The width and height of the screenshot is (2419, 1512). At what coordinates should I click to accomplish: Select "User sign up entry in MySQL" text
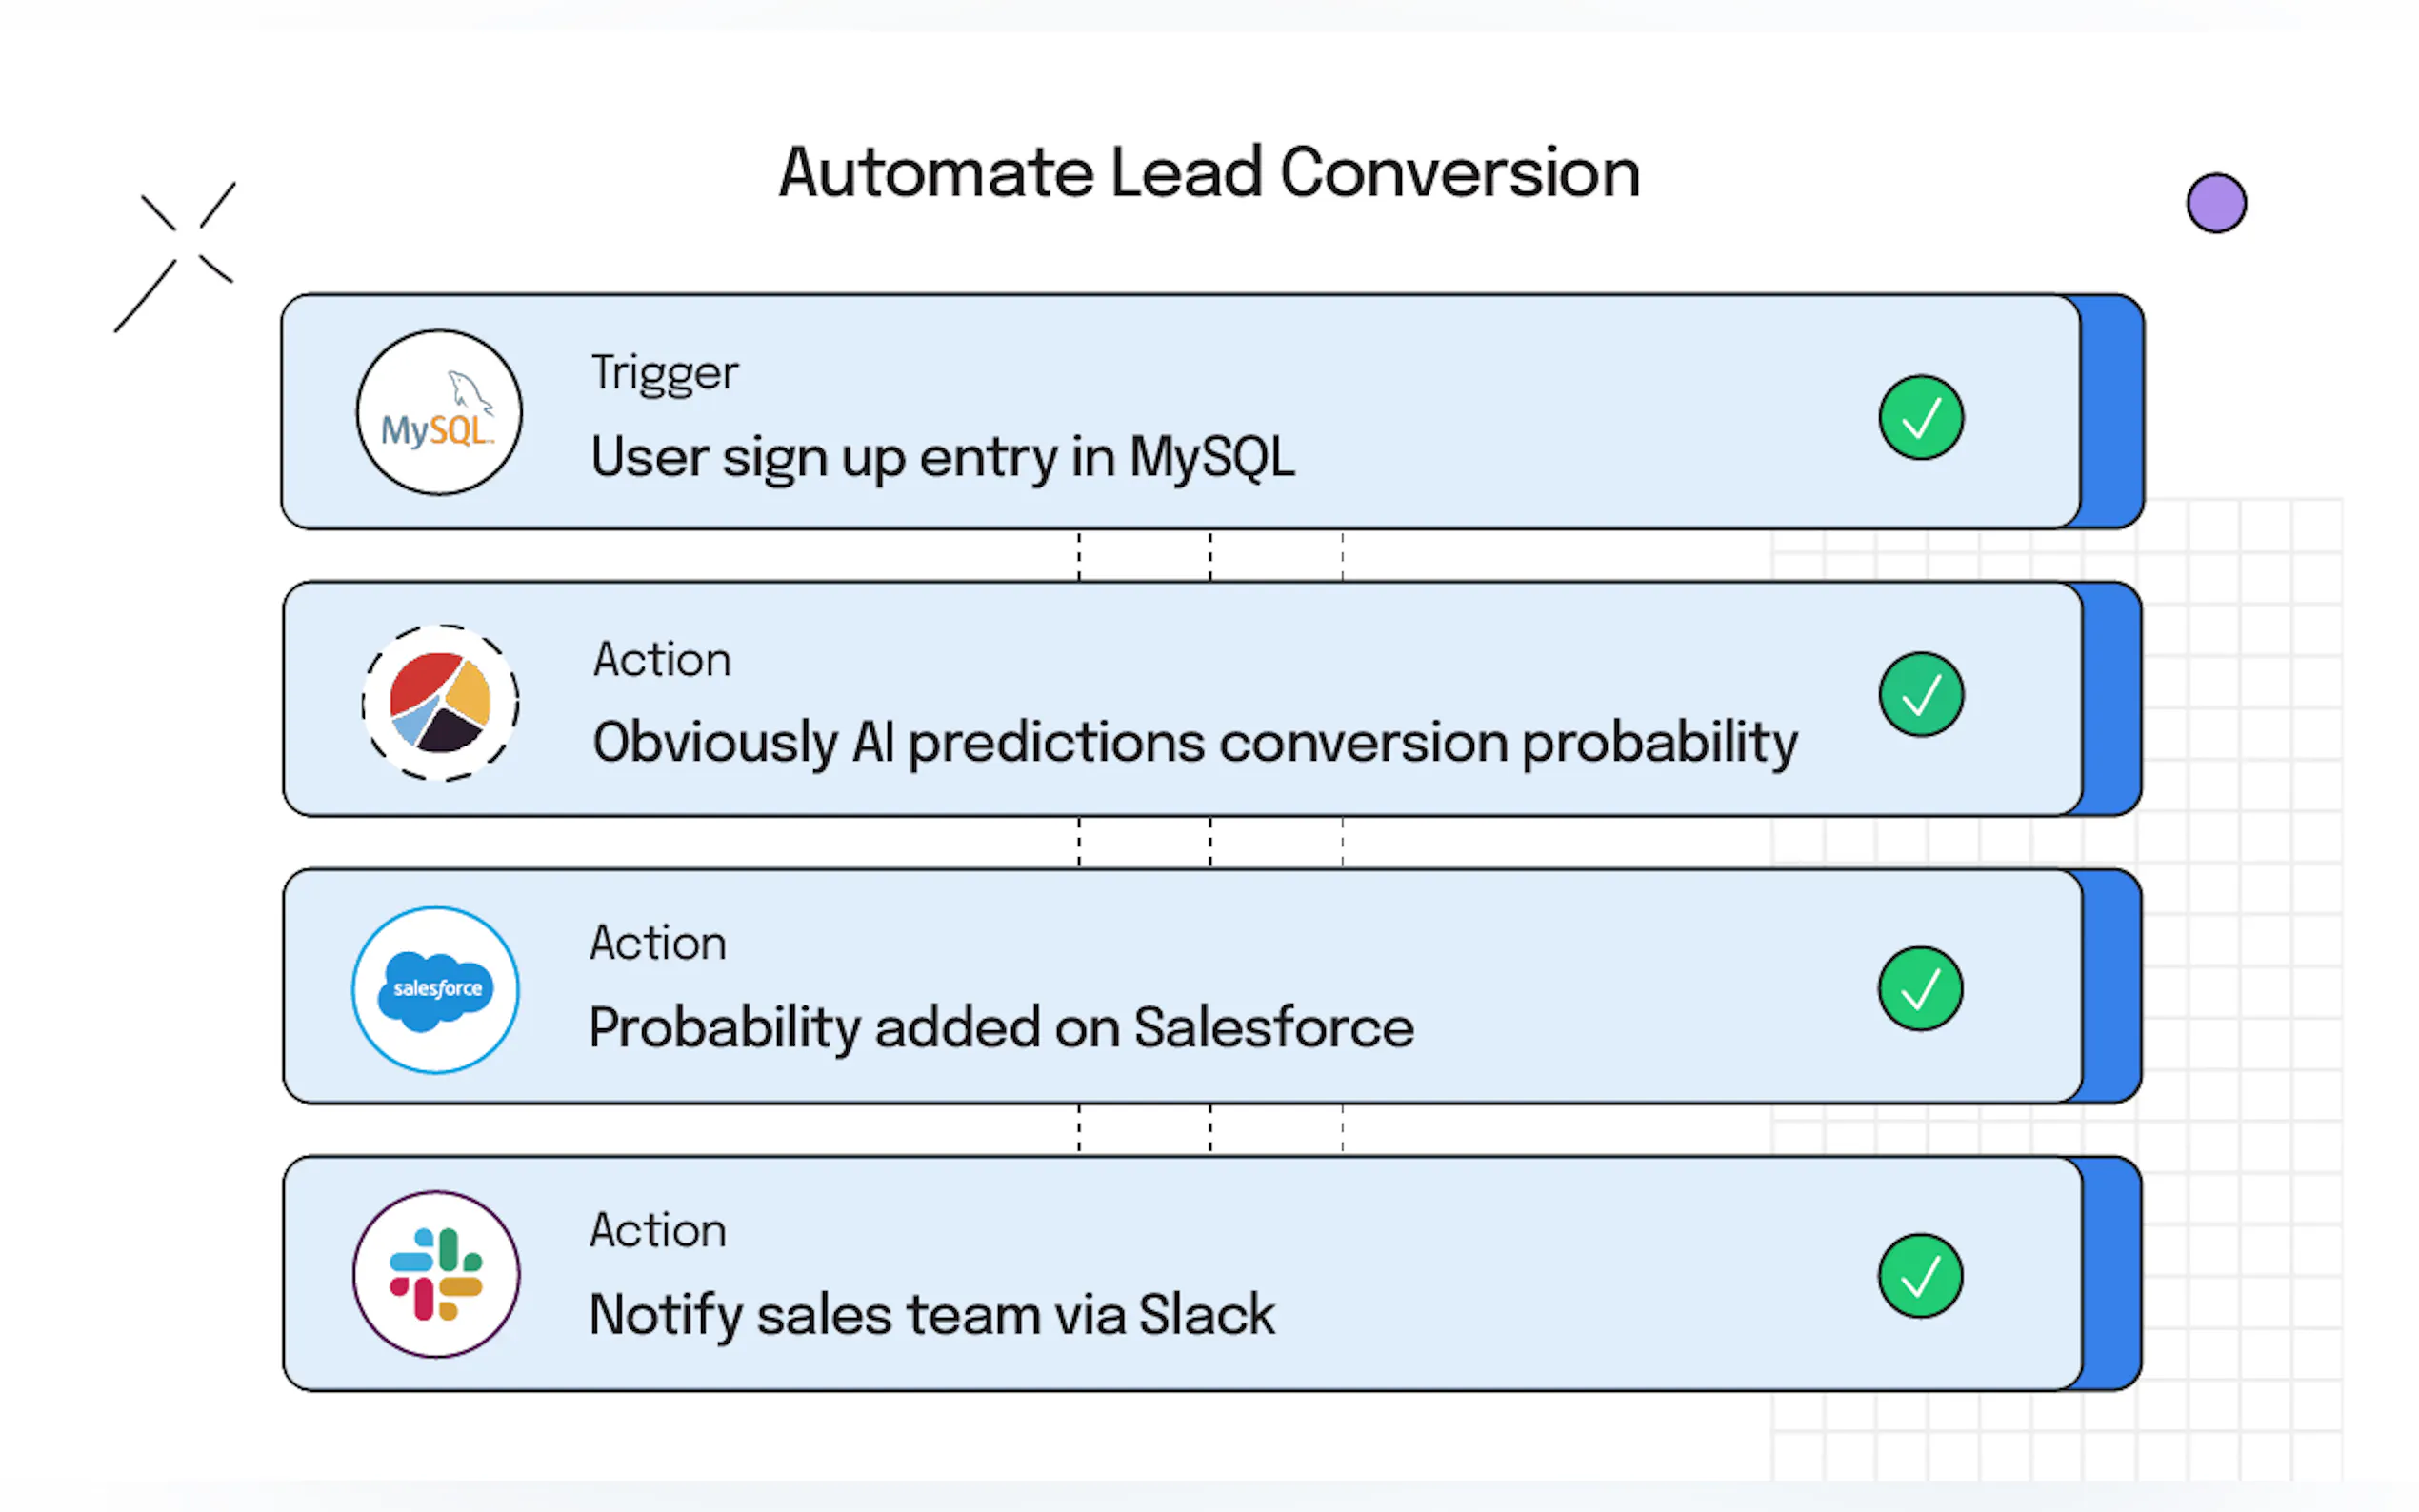[942, 457]
